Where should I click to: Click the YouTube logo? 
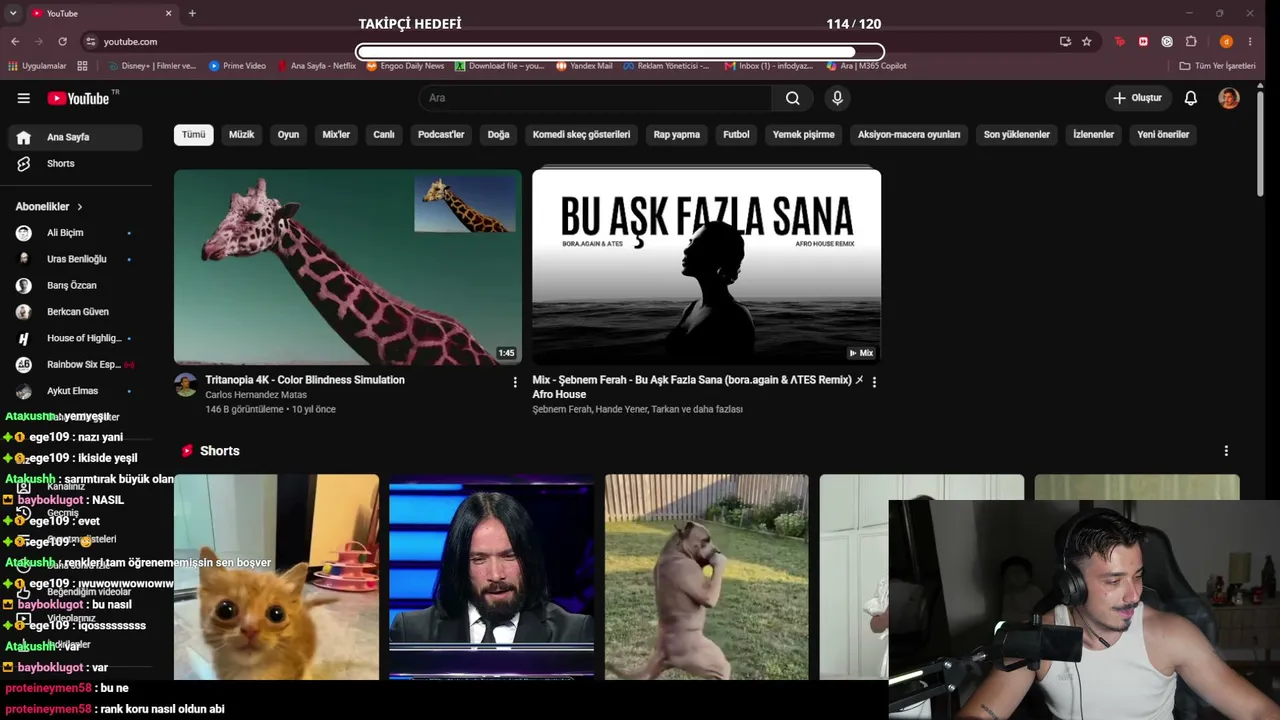coord(78,98)
